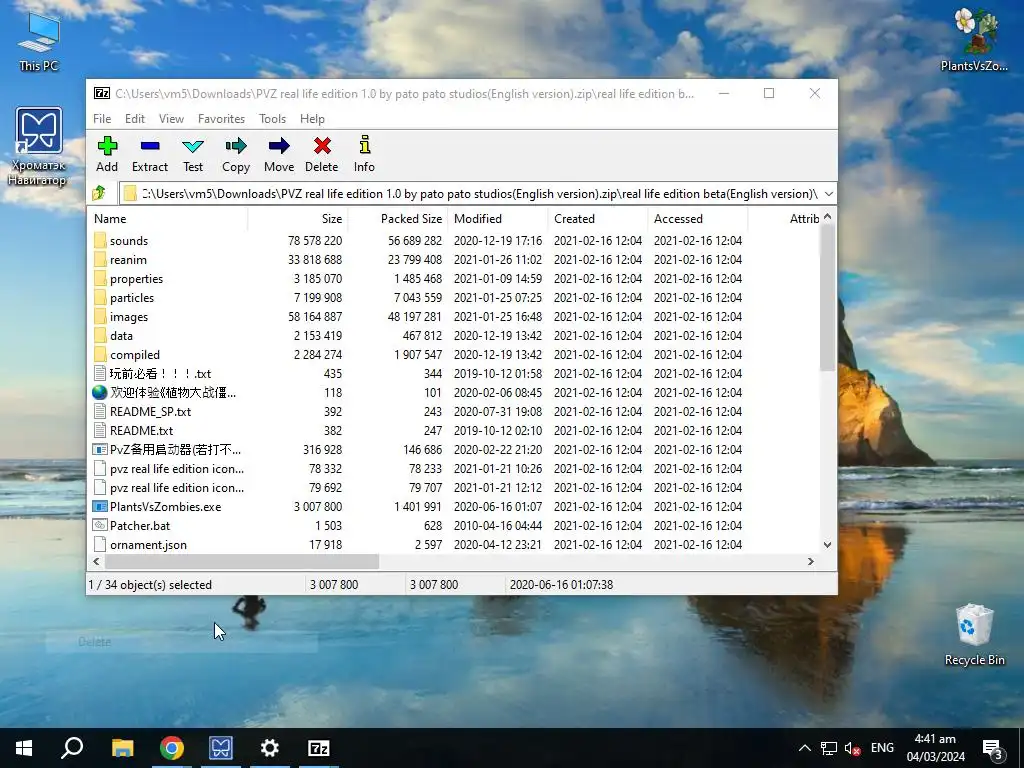This screenshot has height=768, width=1024.
Task: Open PlantsVsZombies desktop shortcut
Action: pos(974,39)
